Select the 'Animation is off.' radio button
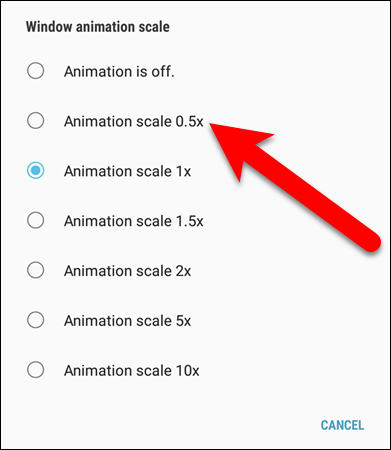 35,71
